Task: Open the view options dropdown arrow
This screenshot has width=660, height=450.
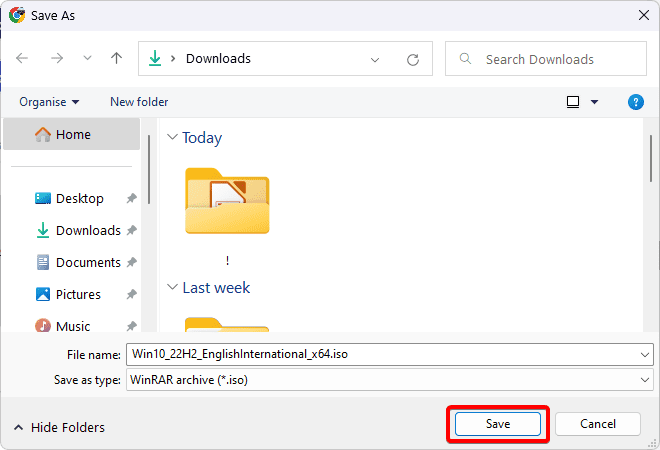Action: coord(594,102)
